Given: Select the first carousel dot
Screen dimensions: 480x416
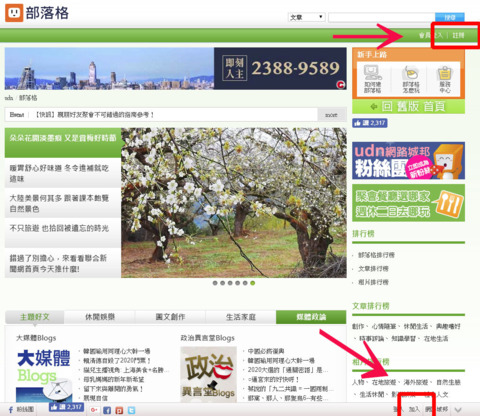Looking at the screenshot, I should (x=215, y=283).
